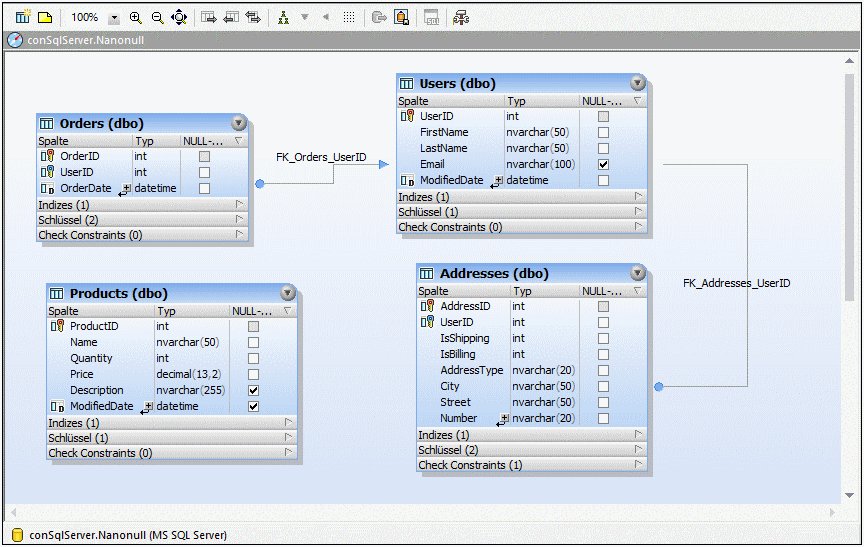Click the primary key icon beside ProductID

pos(57,326)
